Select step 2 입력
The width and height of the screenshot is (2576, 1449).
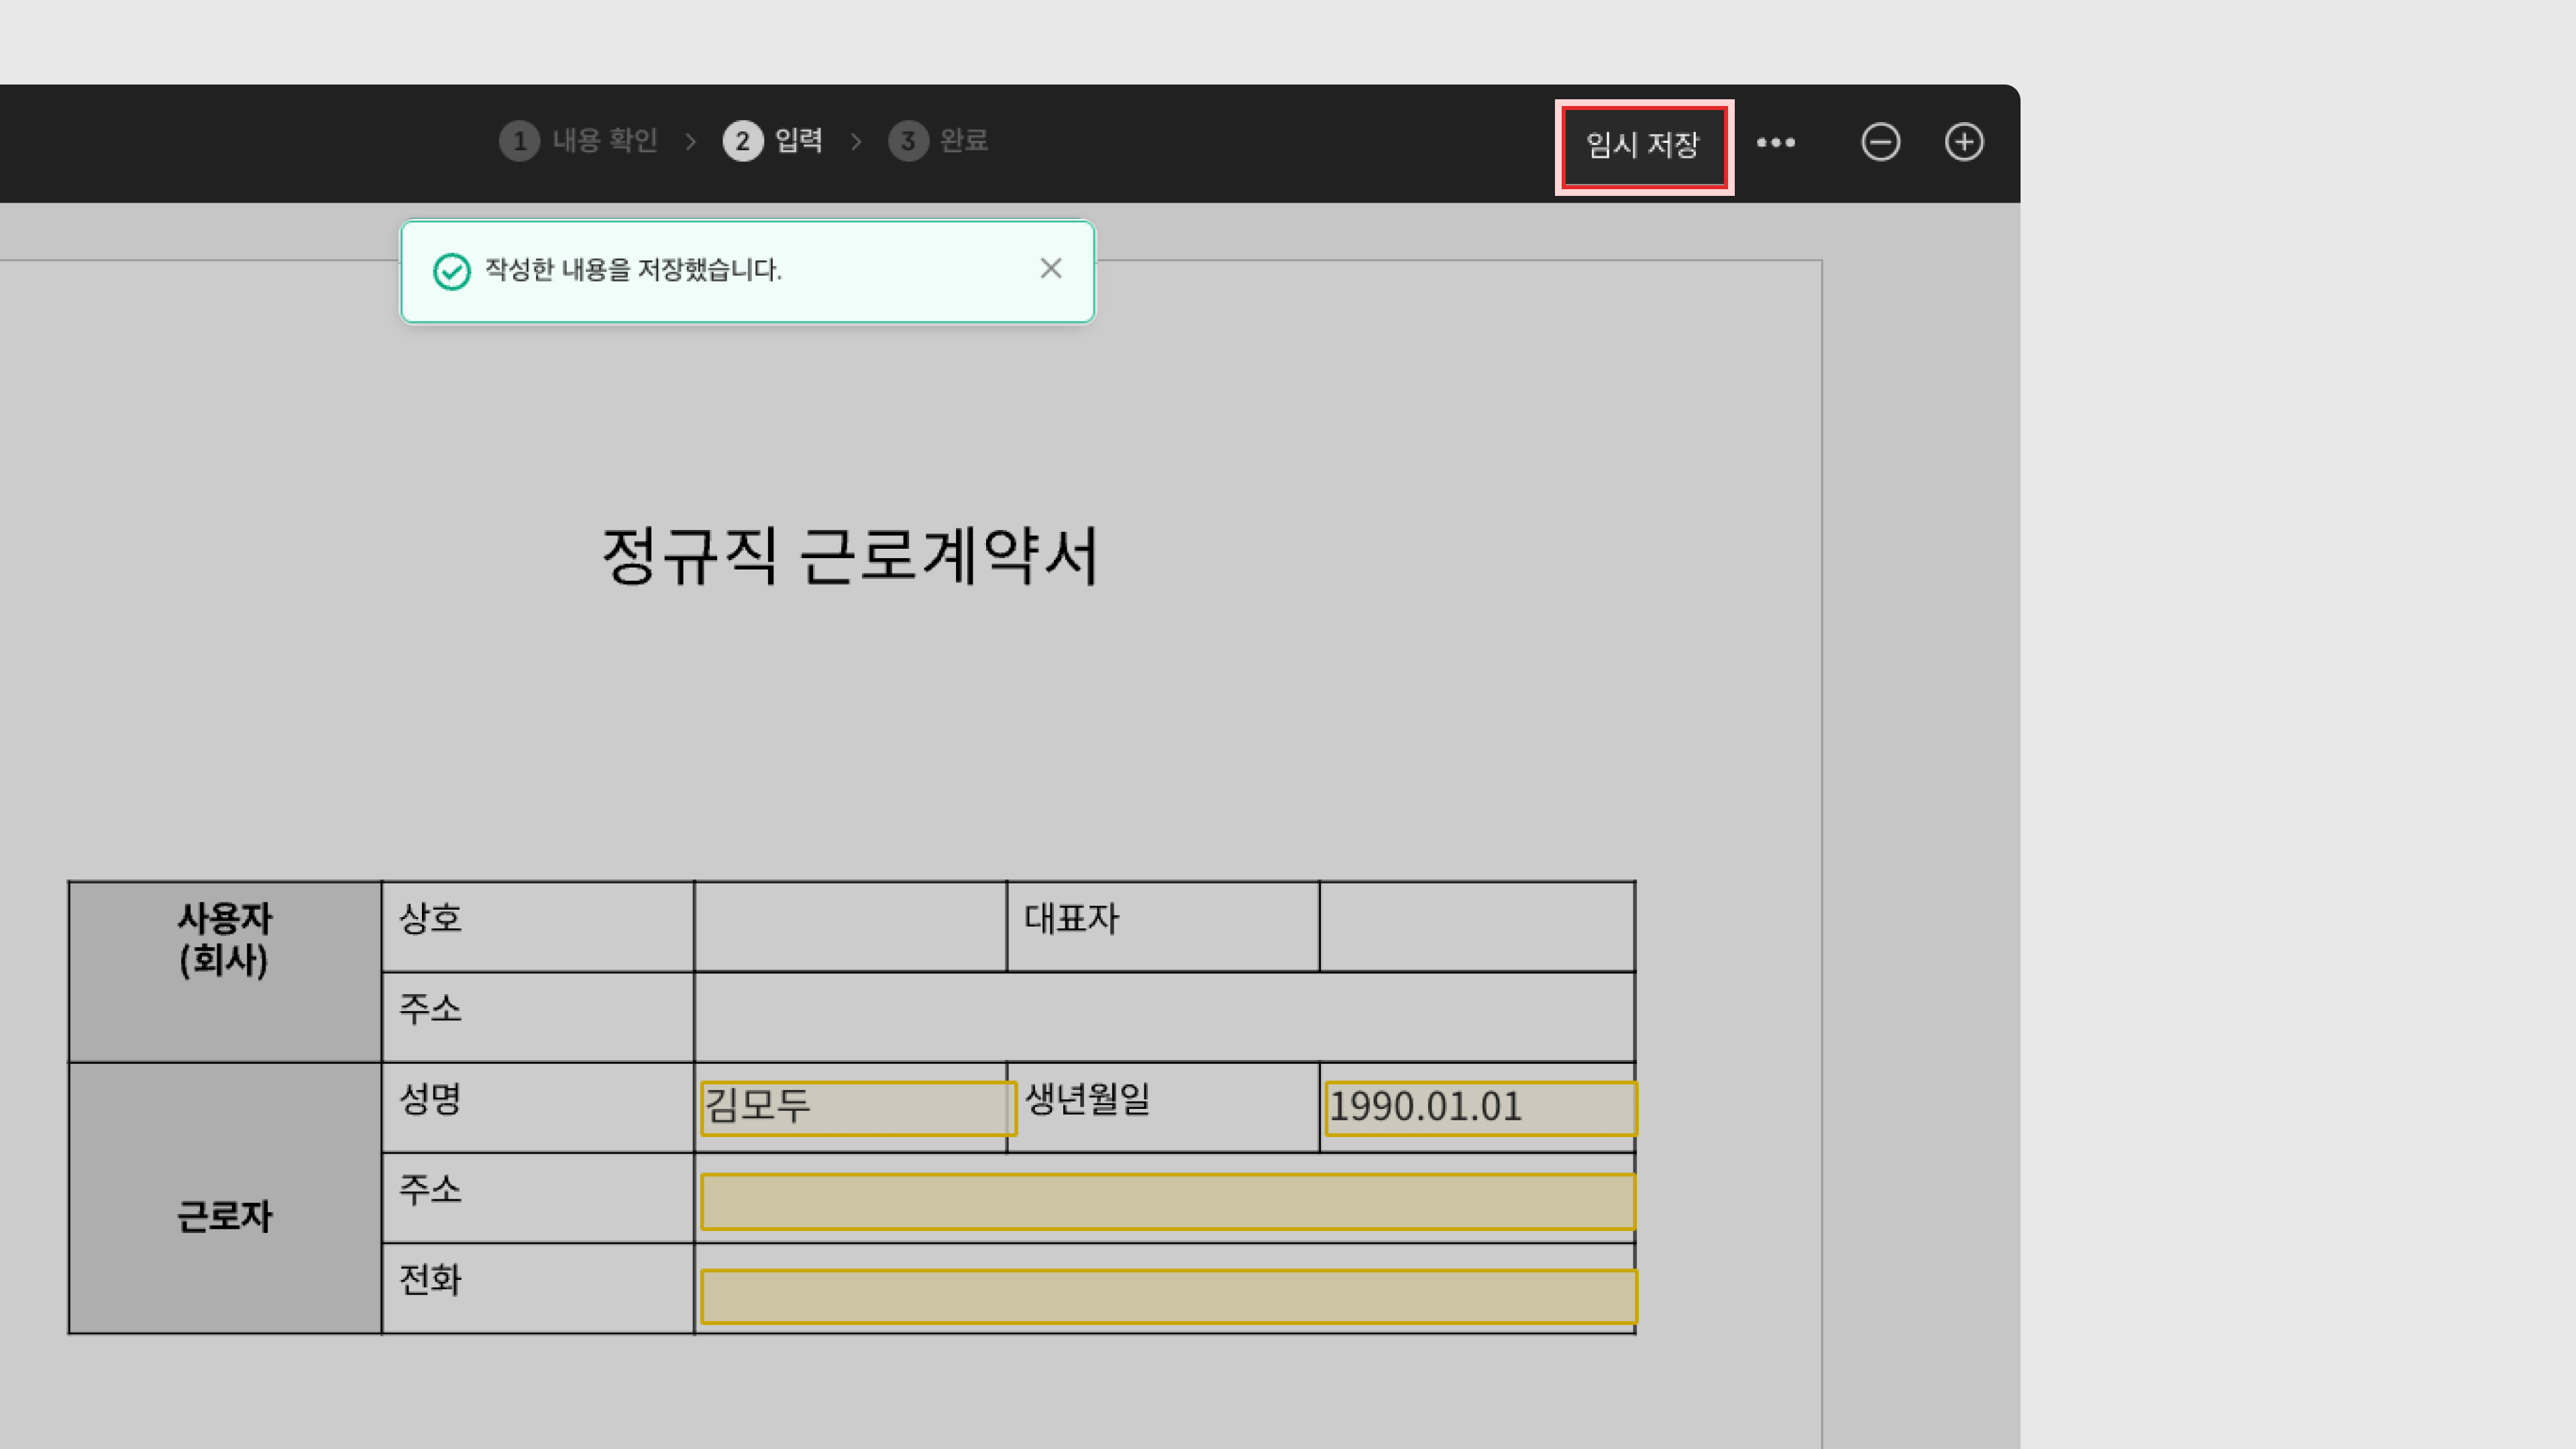click(x=798, y=141)
